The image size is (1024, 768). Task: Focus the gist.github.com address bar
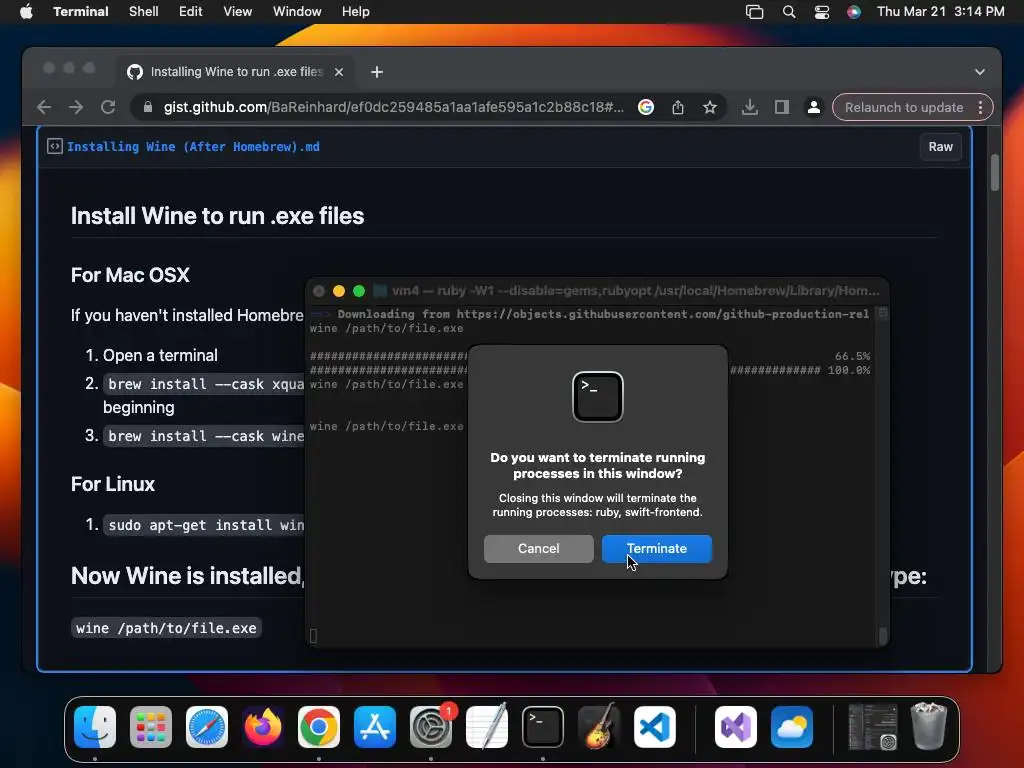click(x=393, y=108)
